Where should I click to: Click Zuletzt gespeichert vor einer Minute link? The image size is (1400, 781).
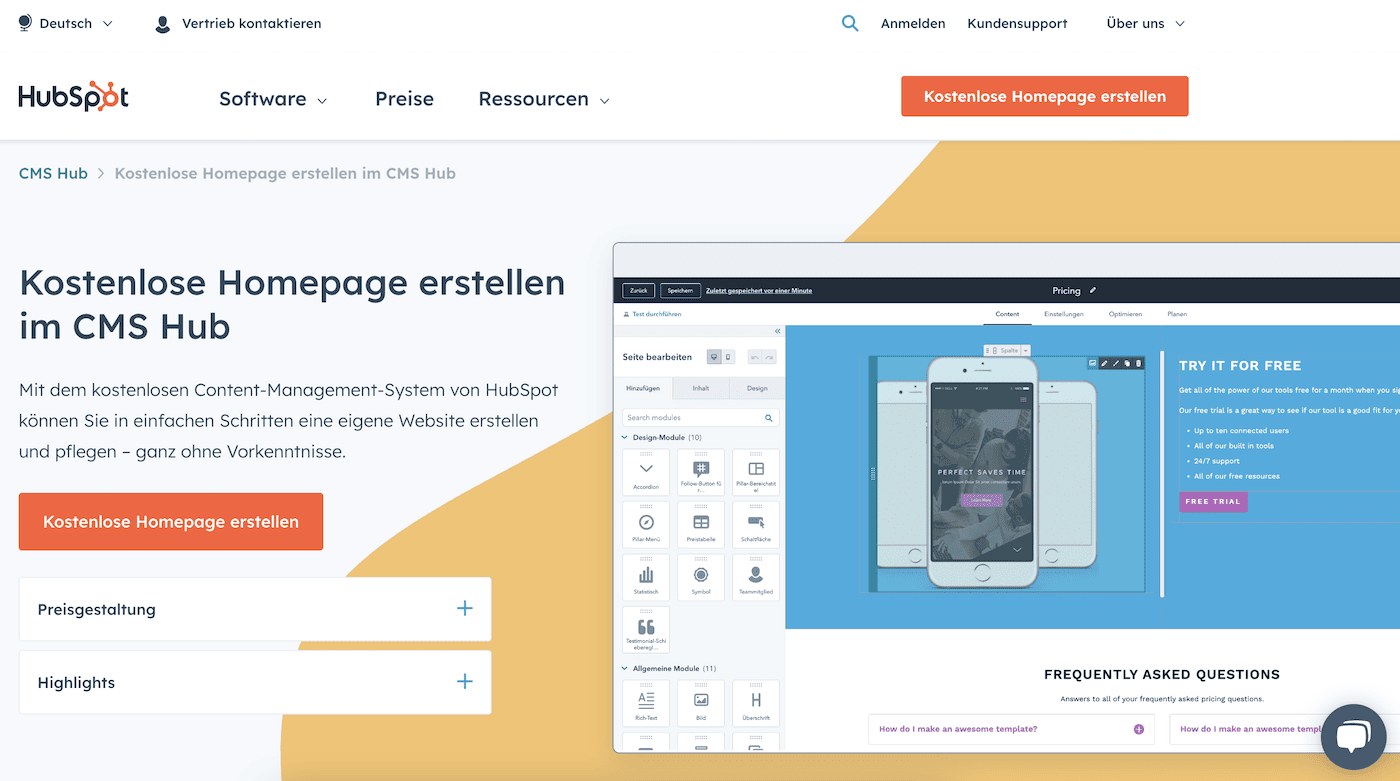tap(759, 290)
